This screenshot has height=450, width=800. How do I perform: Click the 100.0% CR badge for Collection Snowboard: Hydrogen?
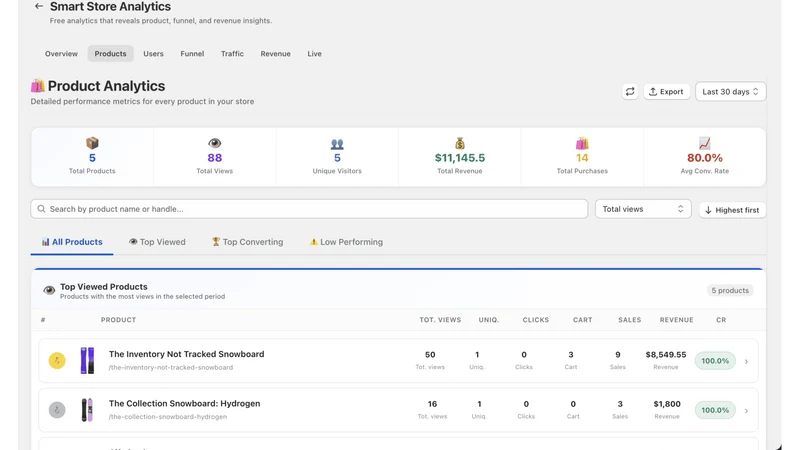tap(715, 410)
